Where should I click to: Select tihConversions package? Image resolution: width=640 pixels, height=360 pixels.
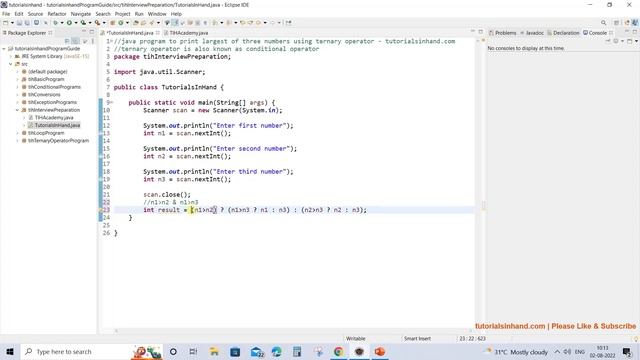tap(44, 95)
